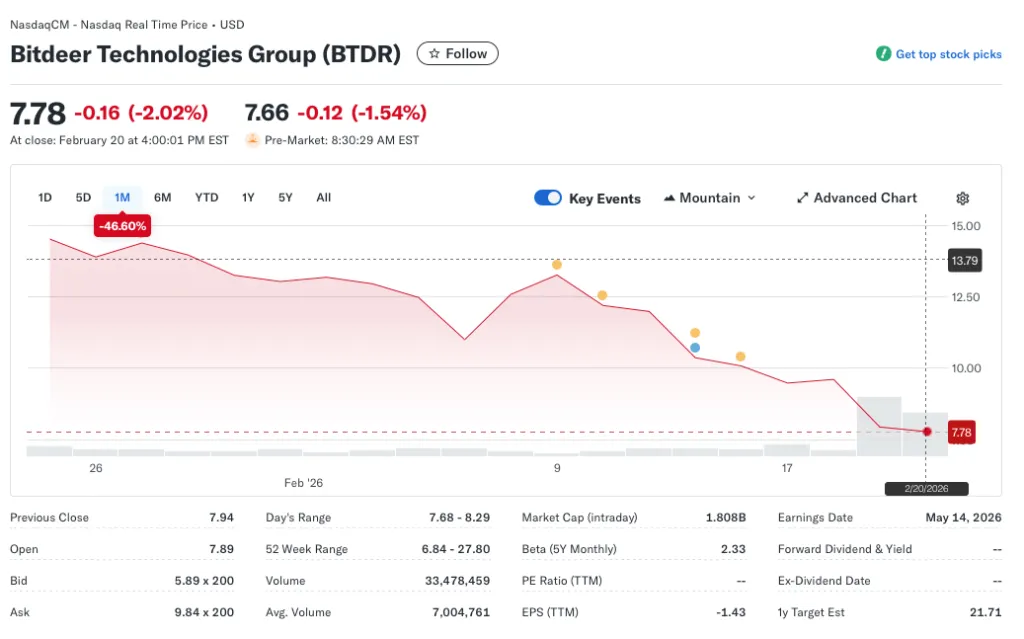Screen dimensions: 1024x639
Task: Click the last orange event dot before Feb 17
Action: pyautogui.click(x=741, y=357)
